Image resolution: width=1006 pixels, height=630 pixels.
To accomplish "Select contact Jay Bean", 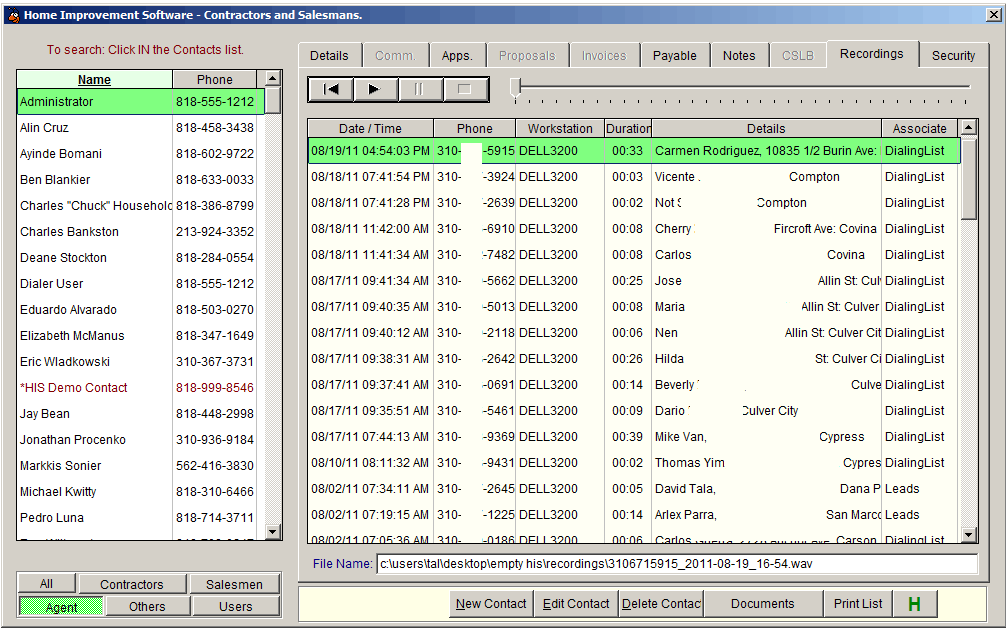I will click(141, 413).
